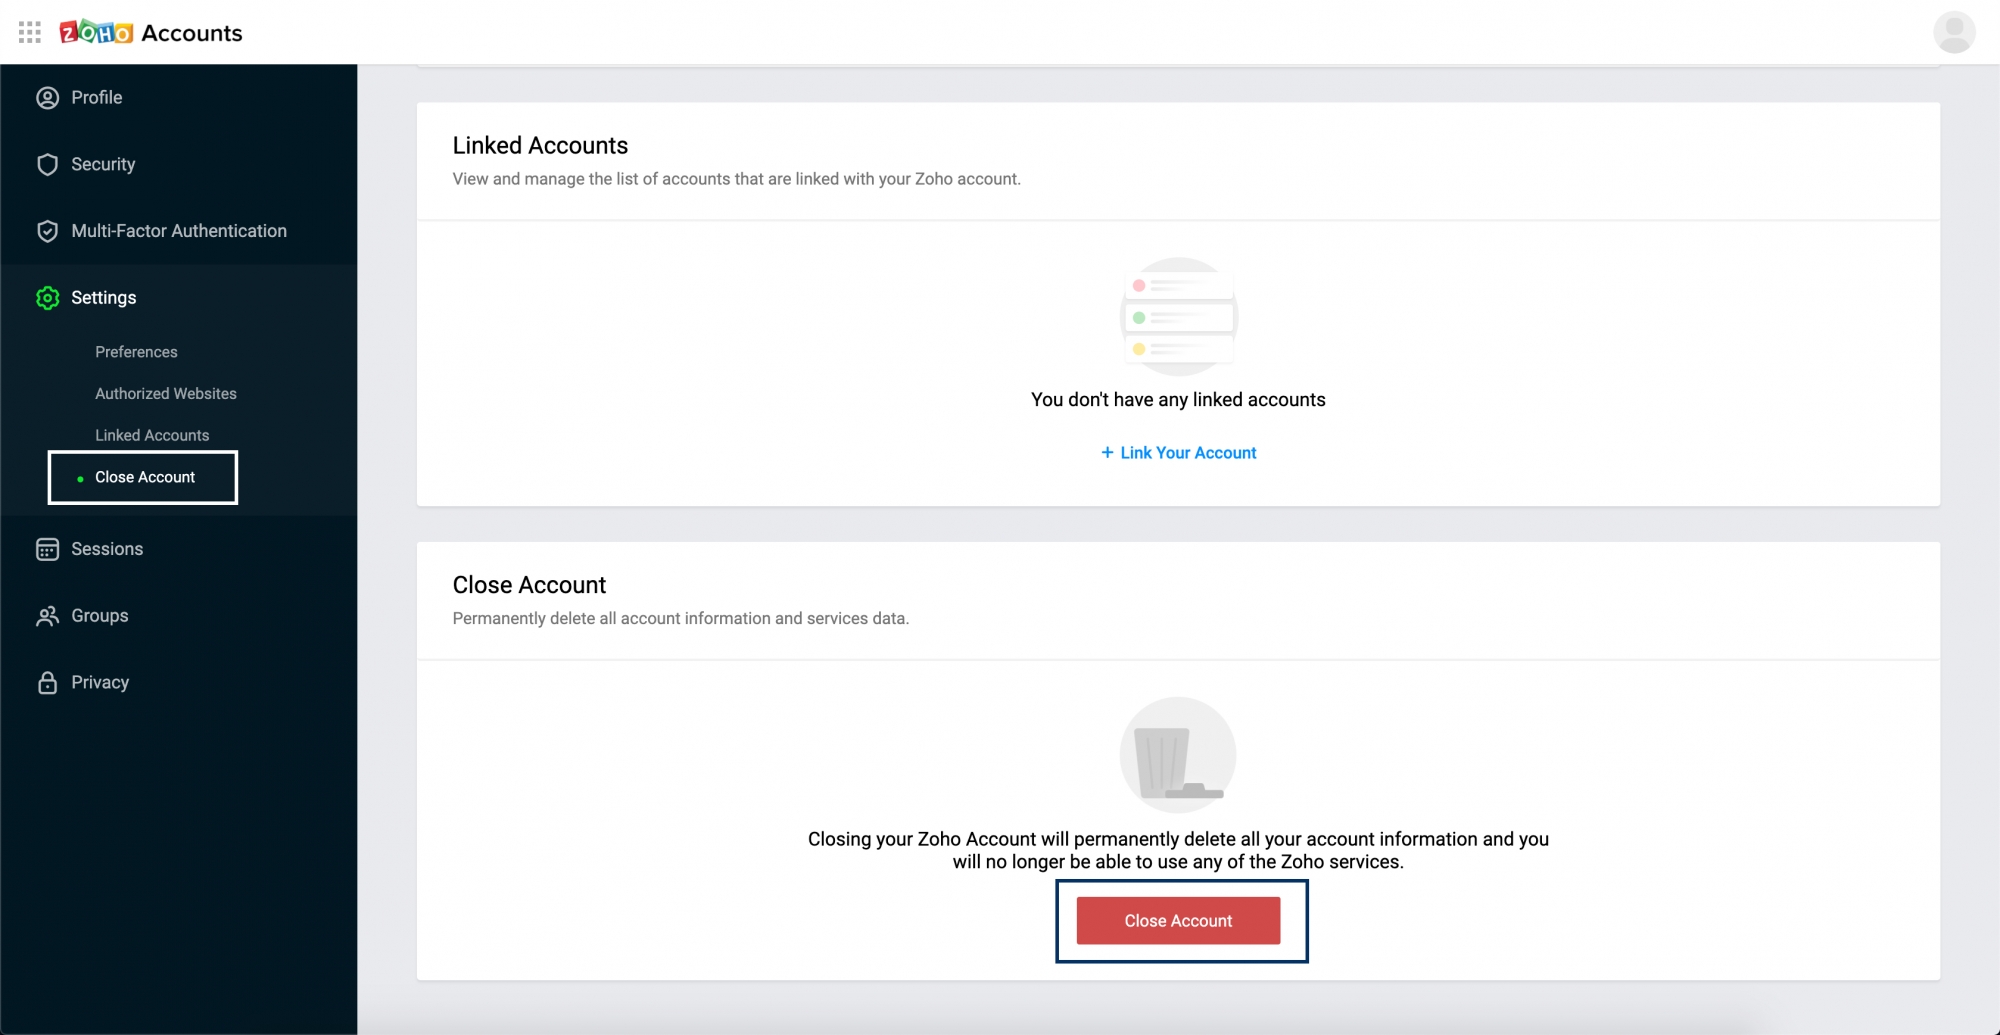The height and width of the screenshot is (1035, 2000).
Task: Click the Sessions calendar icon
Action: click(47, 550)
